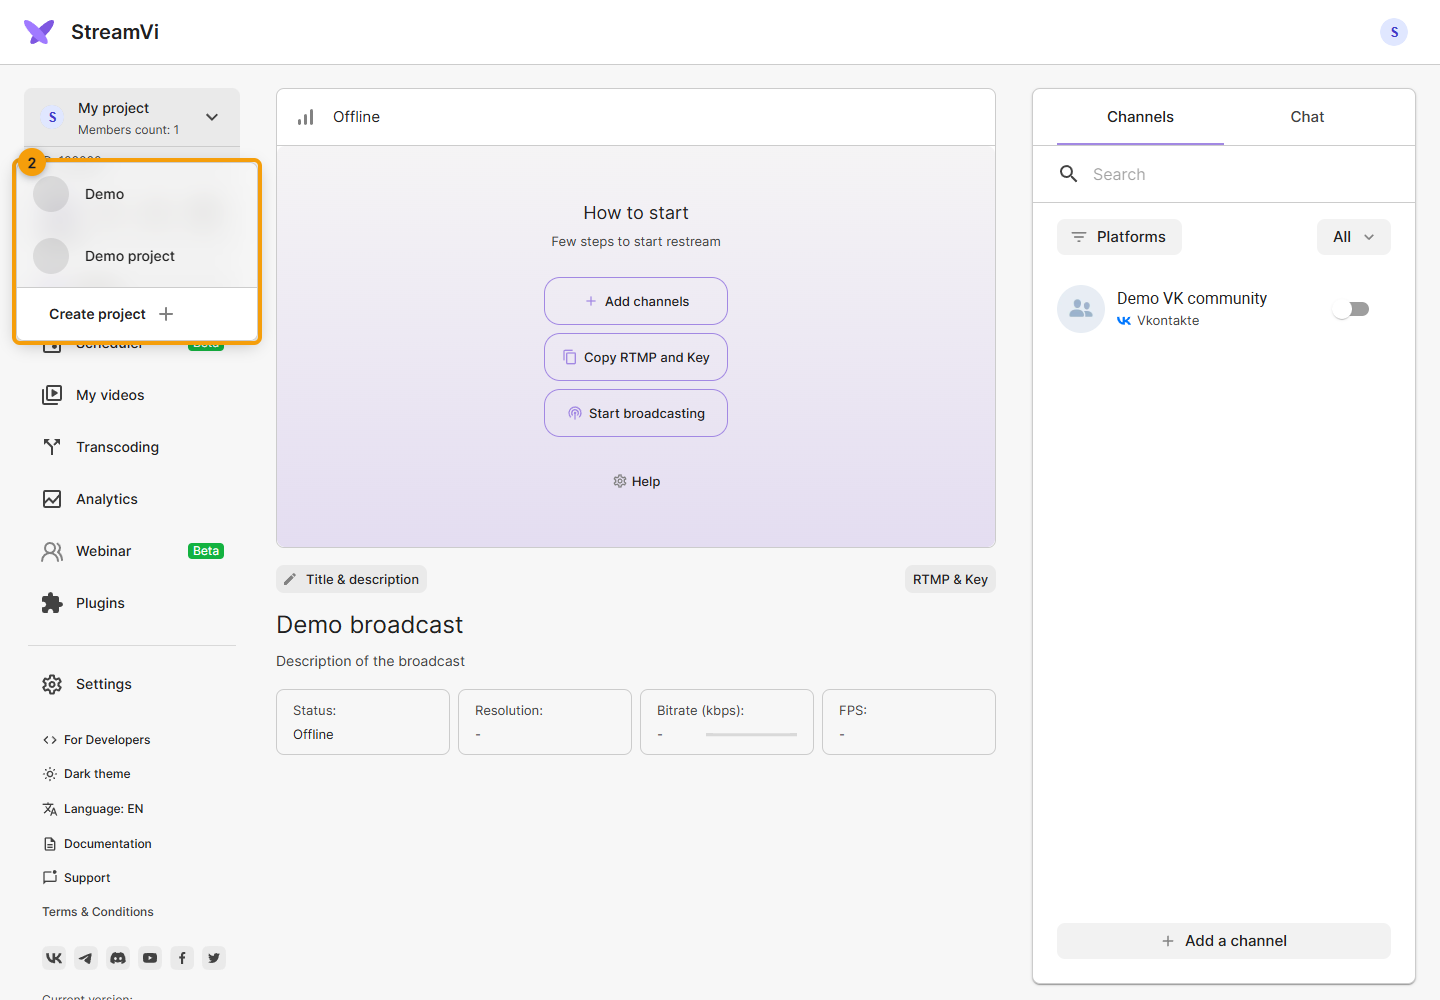The height and width of the screenshot is (1000, 1440).
Task: Open the user avatar S in header
Action: (1394, 32)
